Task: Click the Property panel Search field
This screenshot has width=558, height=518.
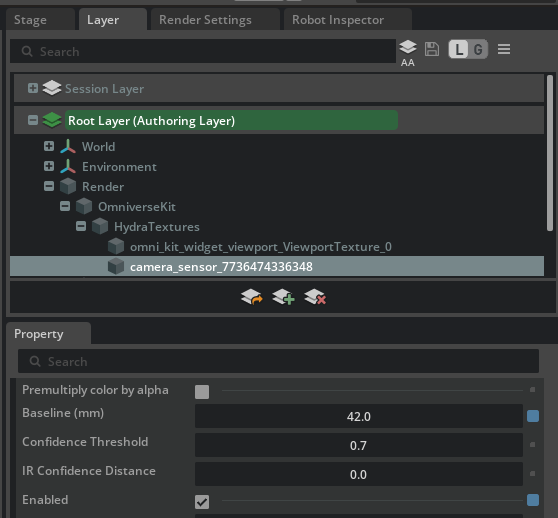Action: coord(278,361)
